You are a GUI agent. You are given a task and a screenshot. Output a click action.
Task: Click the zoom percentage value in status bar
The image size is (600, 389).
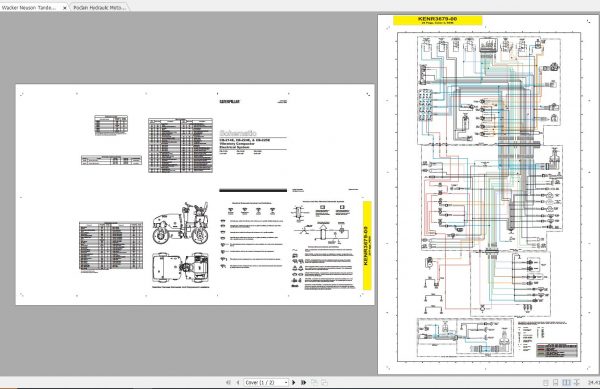coord(593,382)
